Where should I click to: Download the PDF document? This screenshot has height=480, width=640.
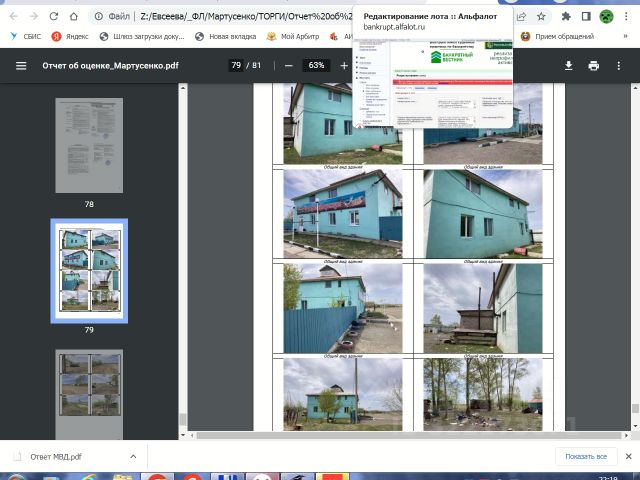[569, 65]
